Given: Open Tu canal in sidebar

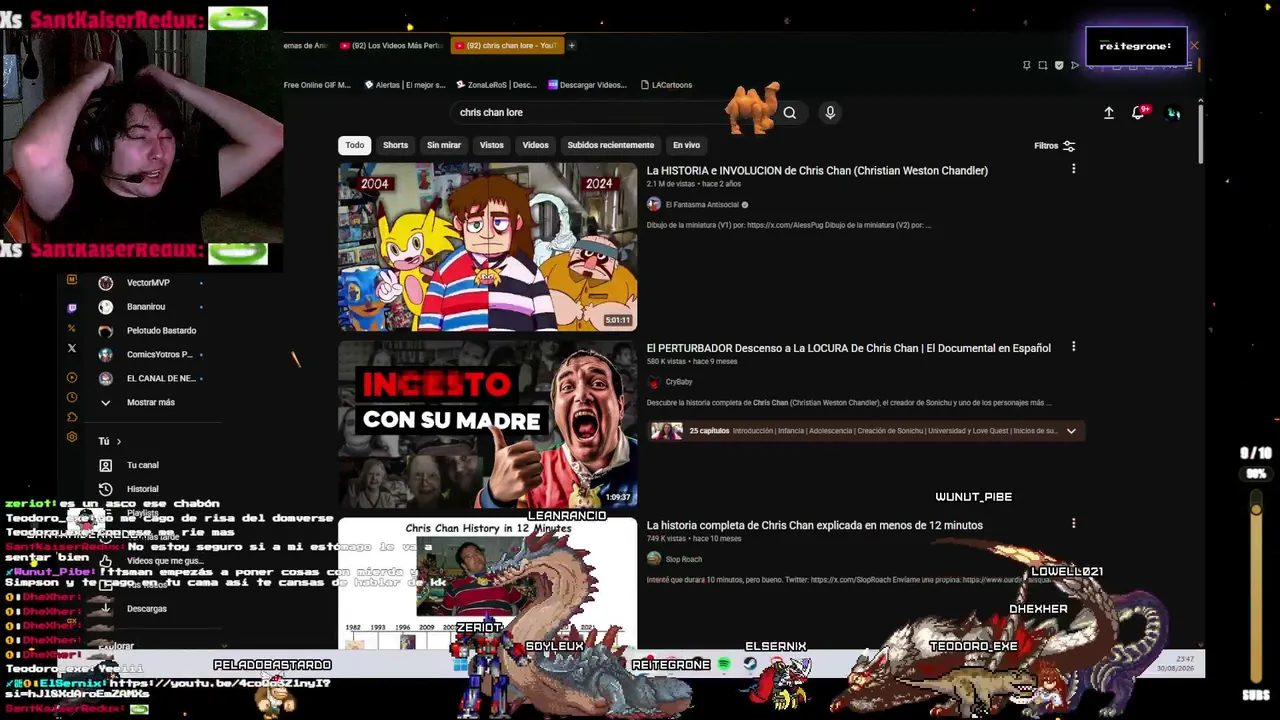Looking at the screenshot, I should point(143,465).
